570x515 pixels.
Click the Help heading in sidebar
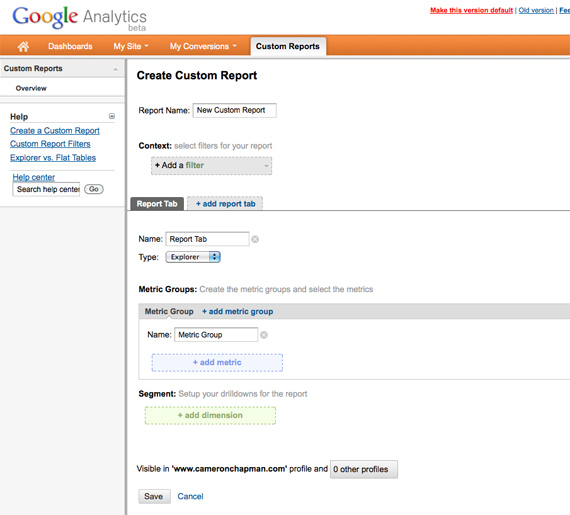[19, 117]
